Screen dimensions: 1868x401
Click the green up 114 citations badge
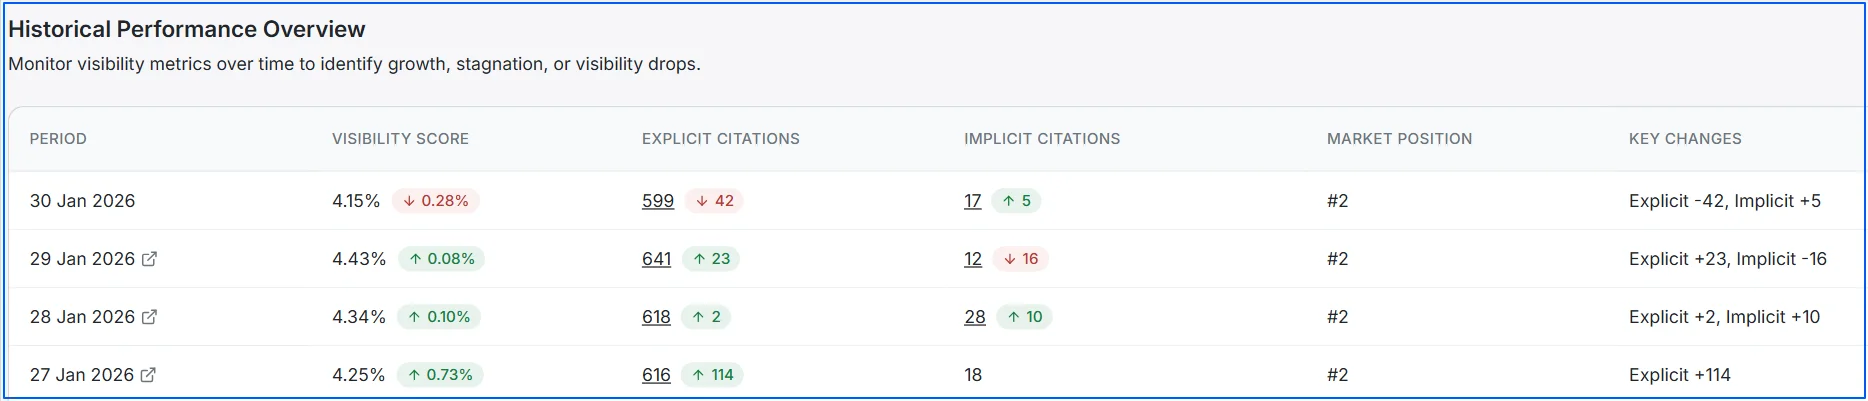tap(713, 375)
